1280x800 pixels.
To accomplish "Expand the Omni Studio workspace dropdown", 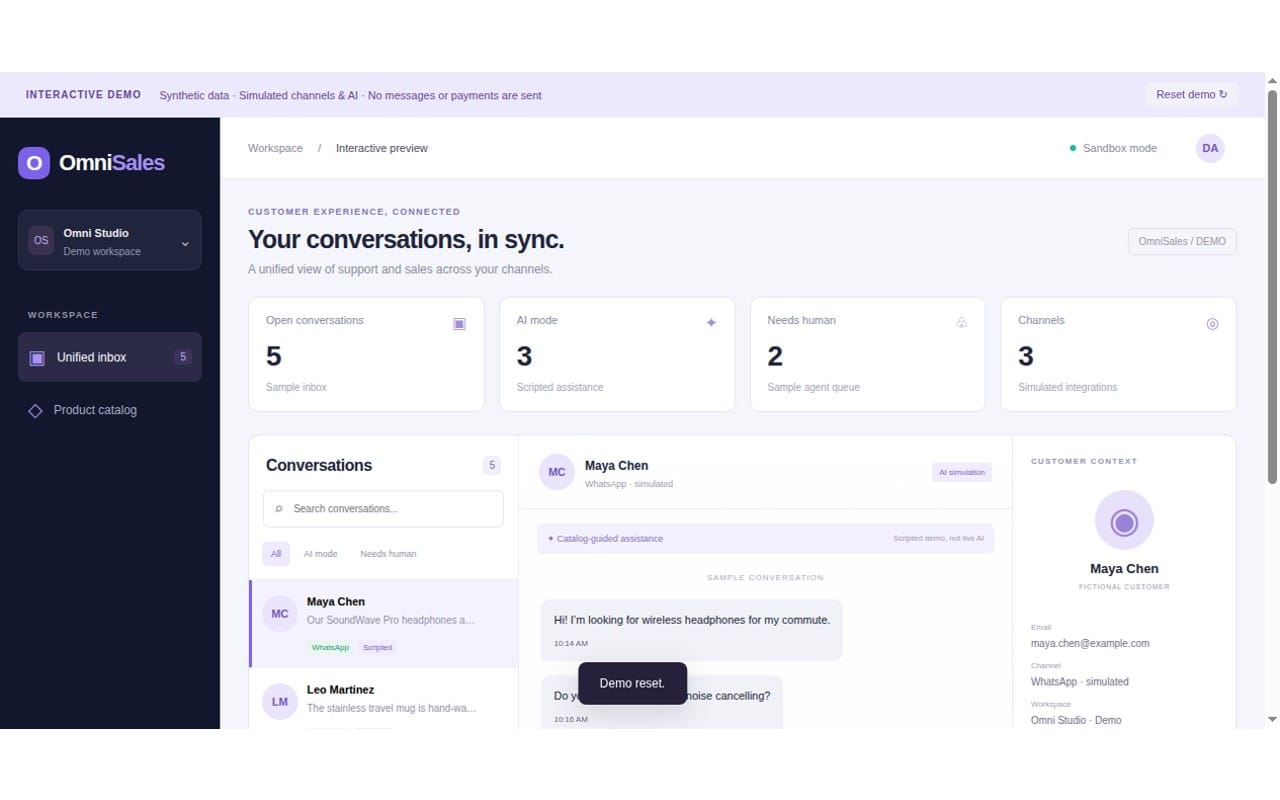I will click(110, 240).
